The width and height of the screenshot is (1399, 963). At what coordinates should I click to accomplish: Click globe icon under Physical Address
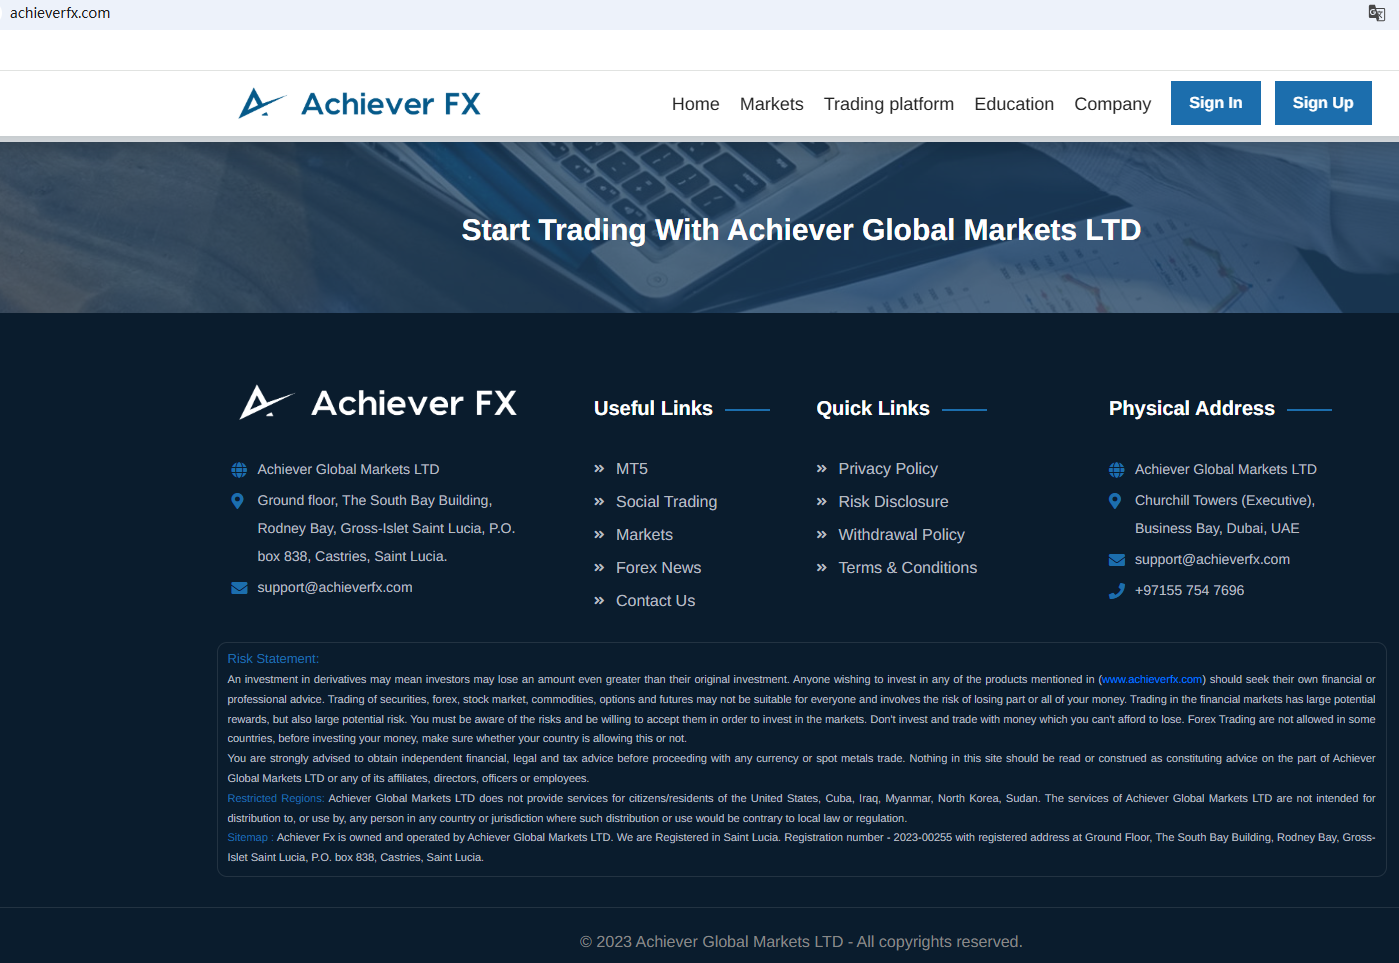coord(1116,470)
